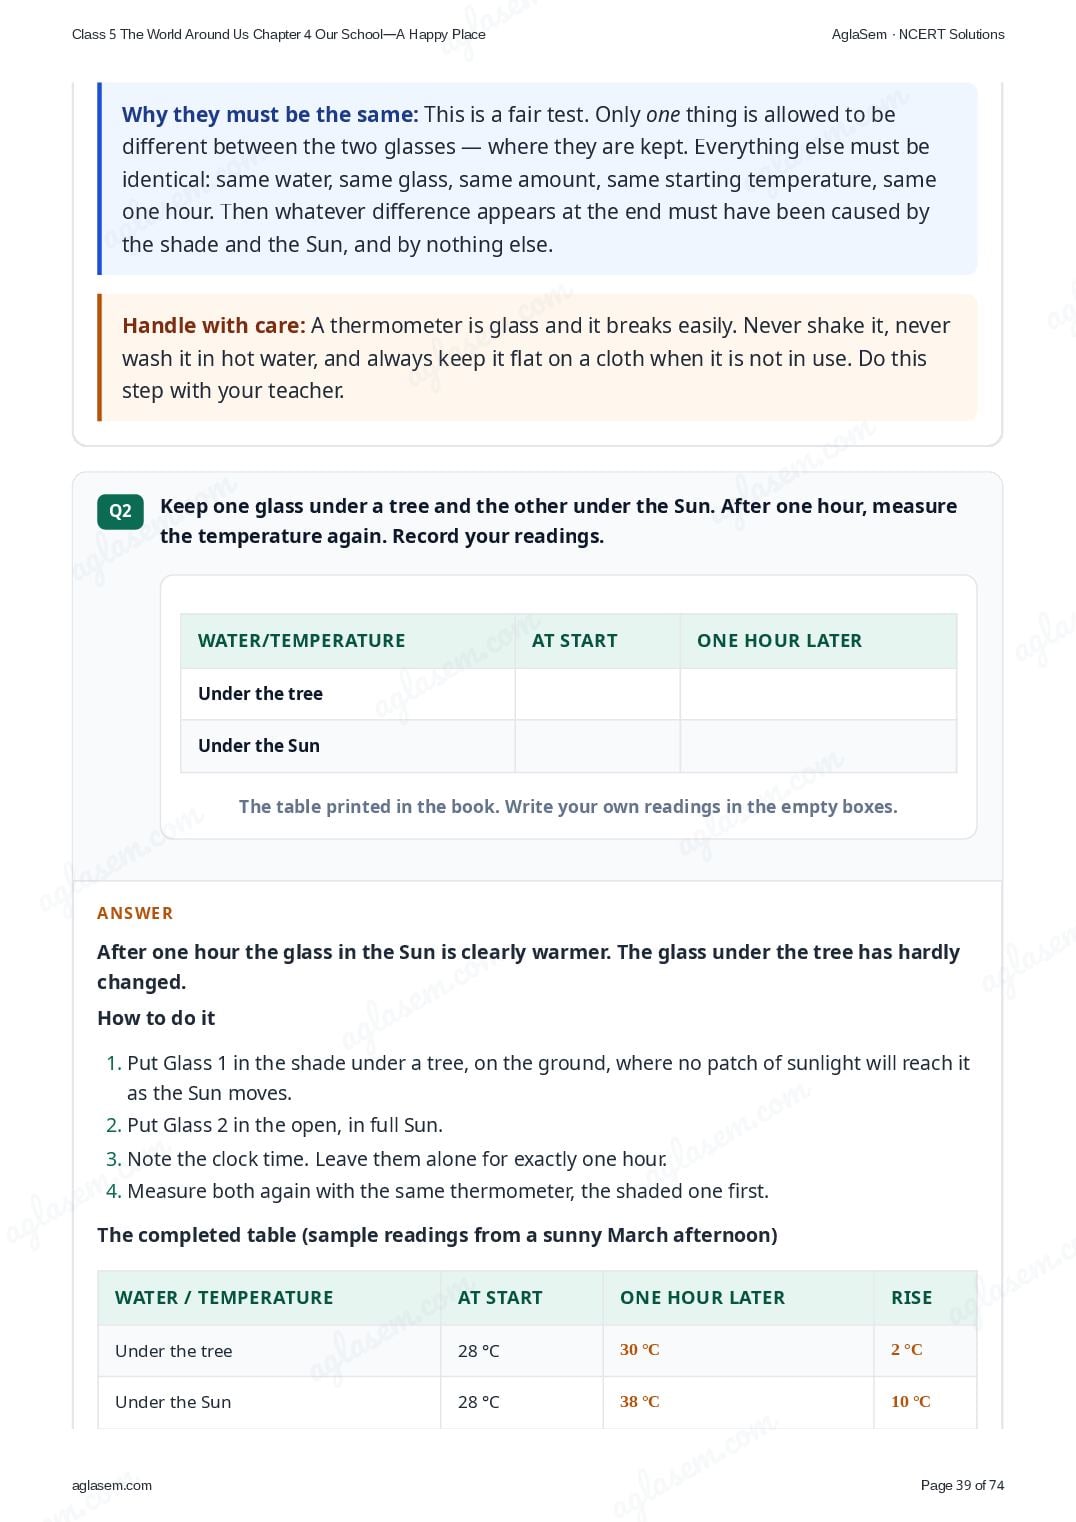Click the empty 'Under the Sun' At Start cell
The height and width of the screenshot is (1522, 1076).
597,746
